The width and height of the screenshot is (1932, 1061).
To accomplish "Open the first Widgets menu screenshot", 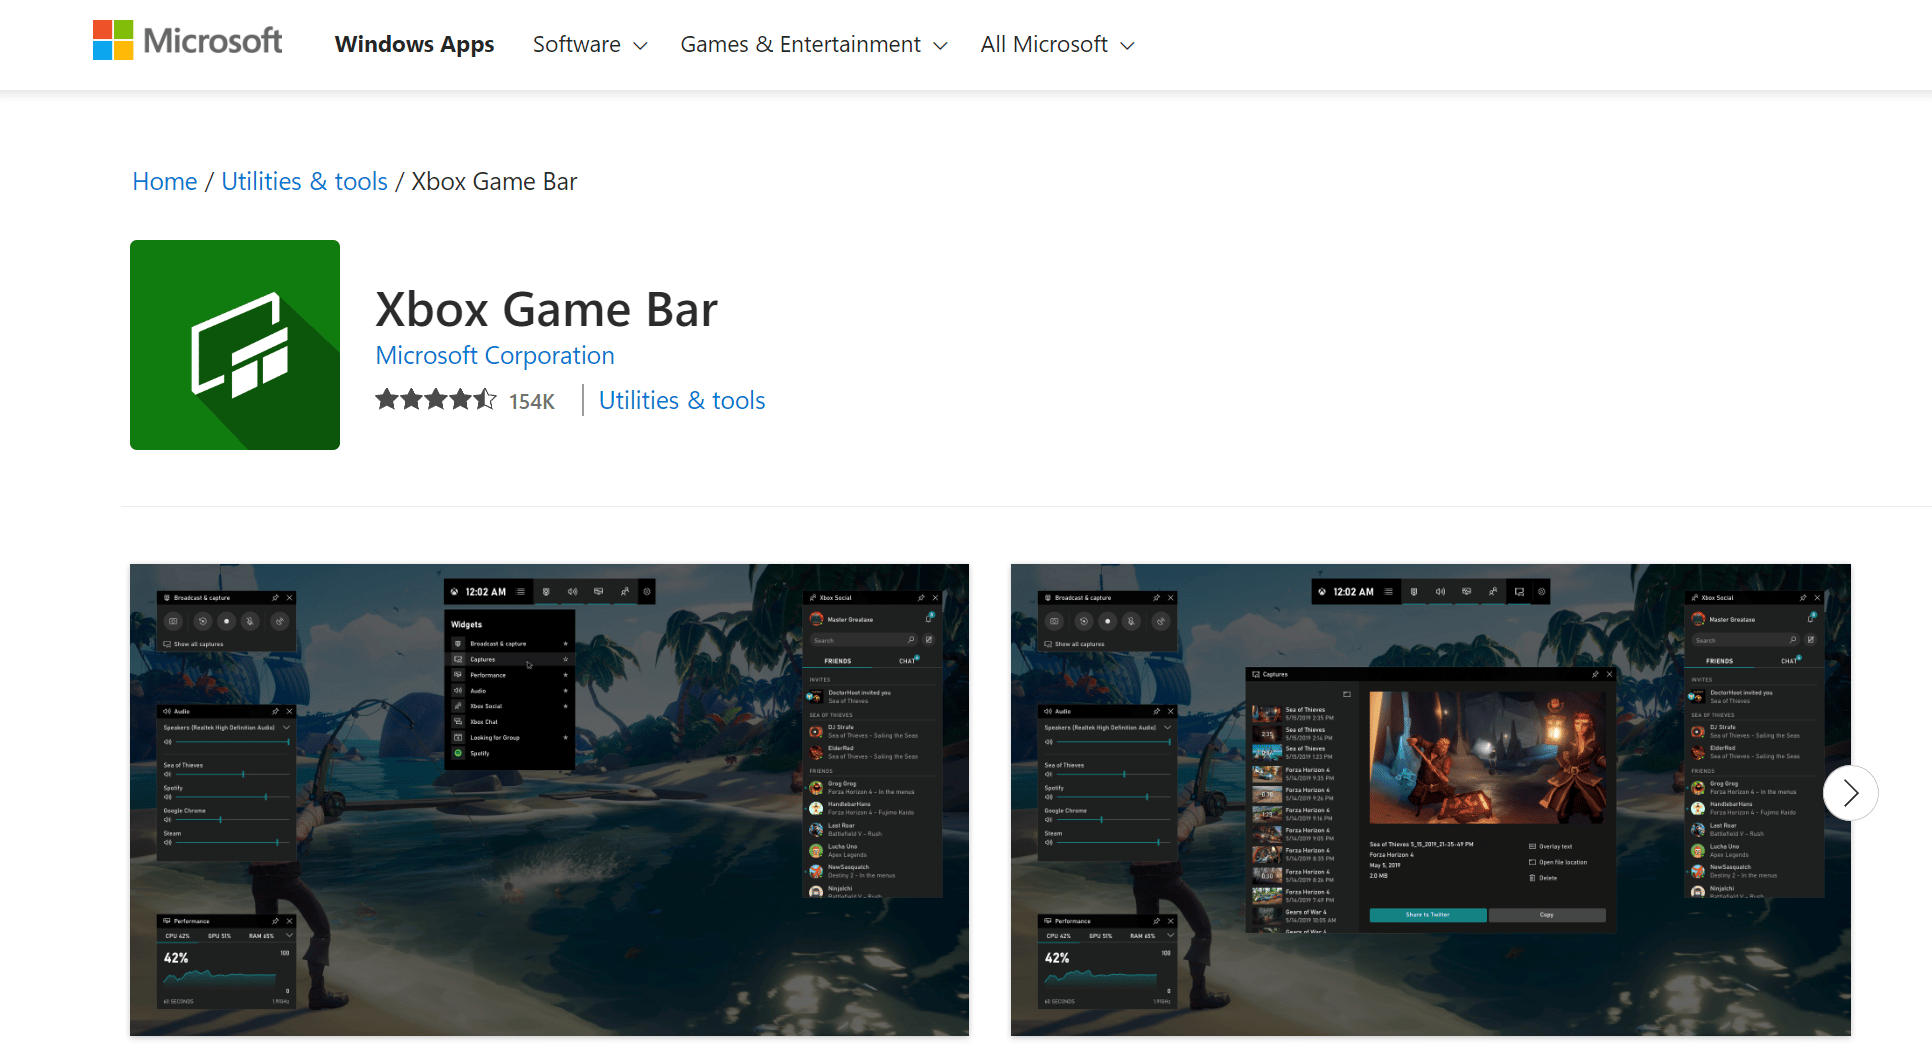I will (549, 800).
